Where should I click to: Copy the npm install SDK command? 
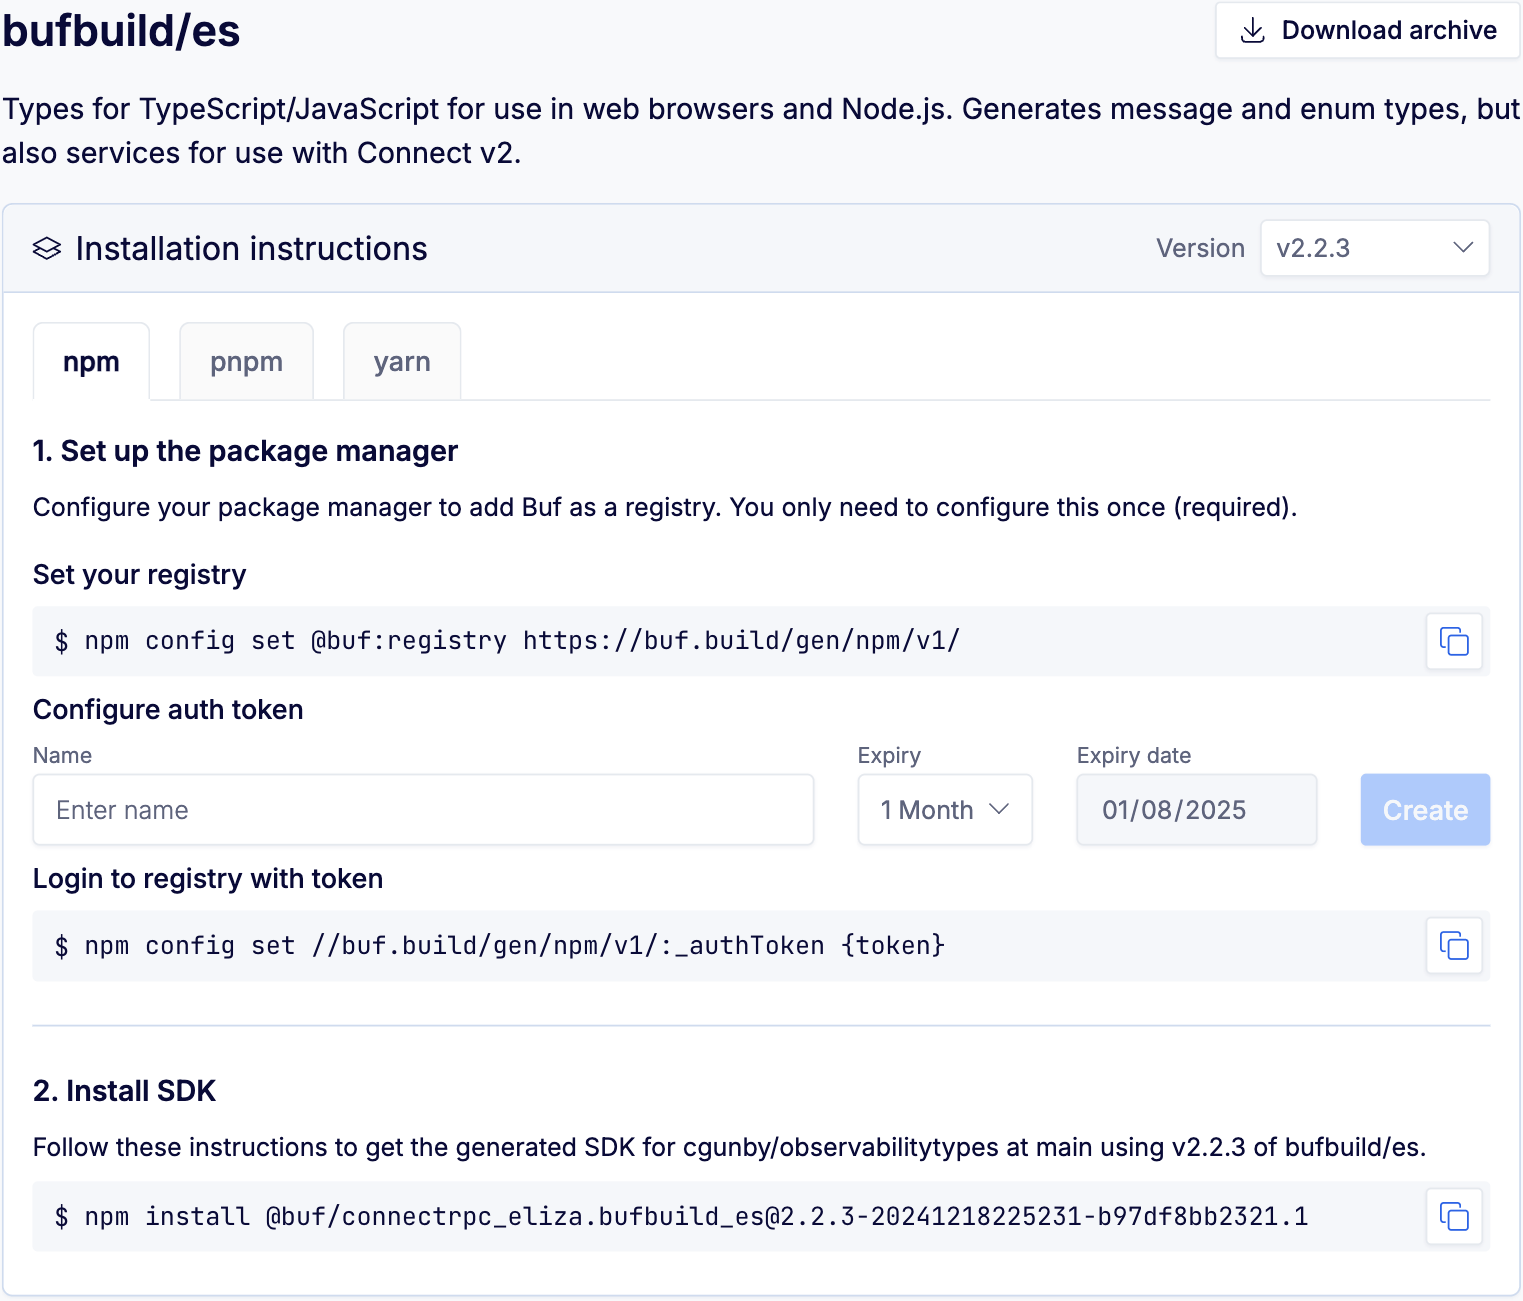[1453, 1216]
